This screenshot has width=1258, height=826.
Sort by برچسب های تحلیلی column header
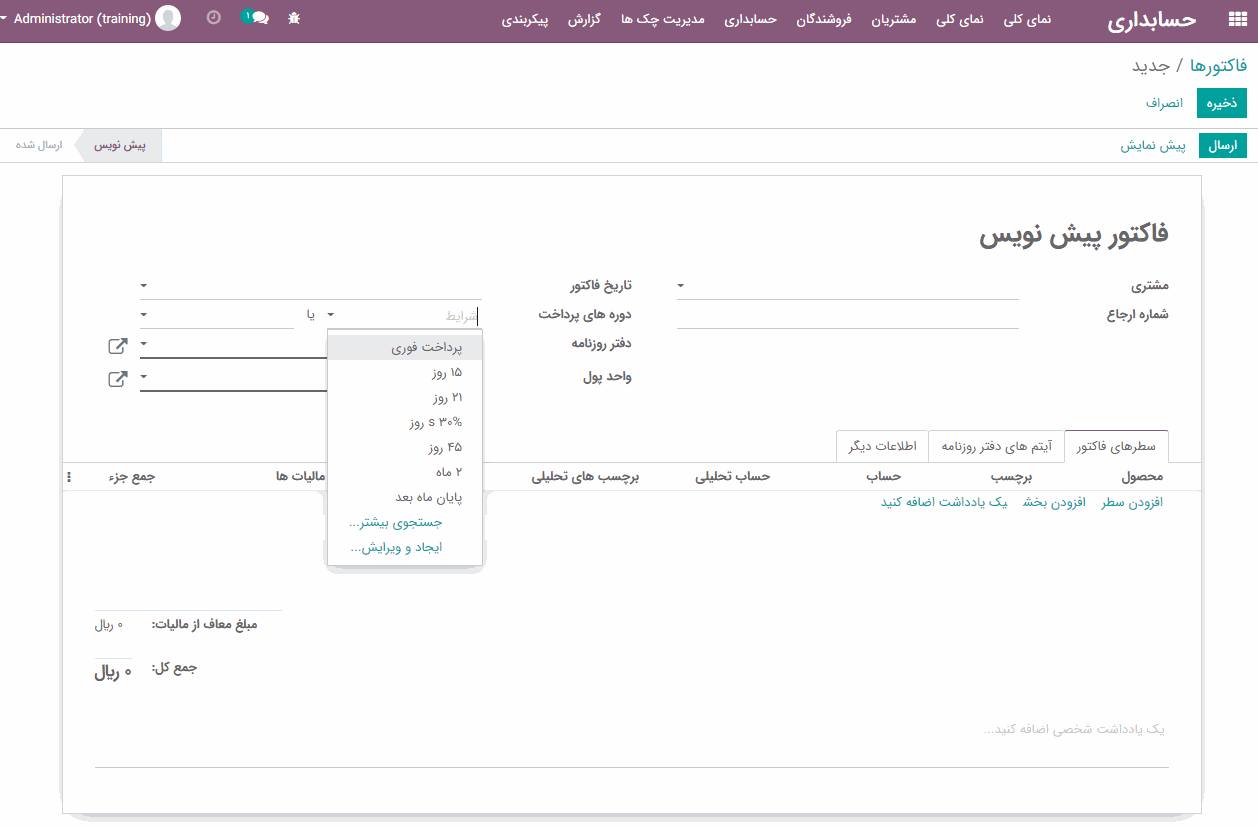pos(586,477)
